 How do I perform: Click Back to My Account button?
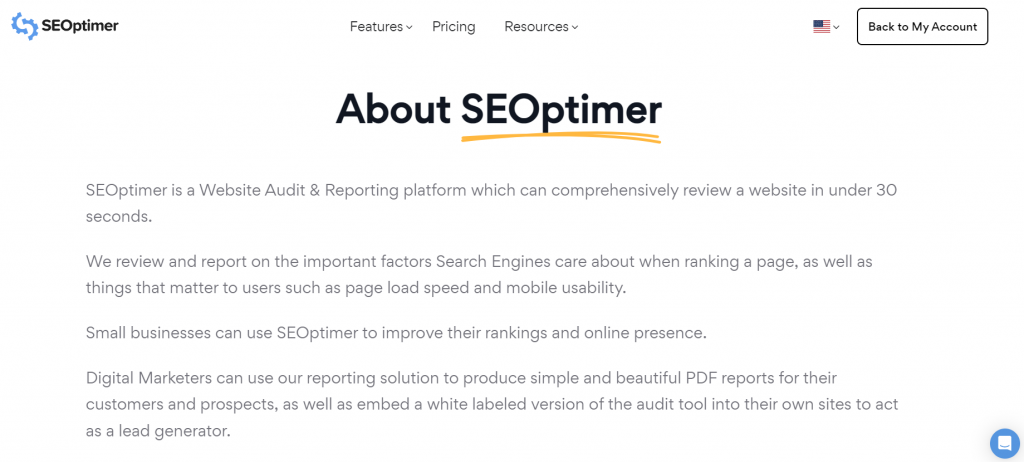922,27
